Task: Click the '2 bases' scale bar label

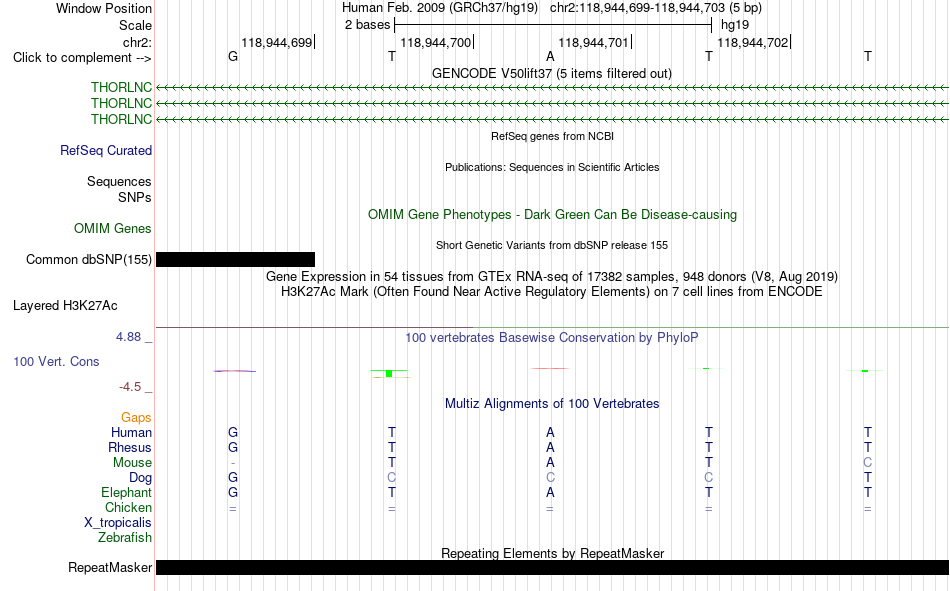Action: coord(367,25)
